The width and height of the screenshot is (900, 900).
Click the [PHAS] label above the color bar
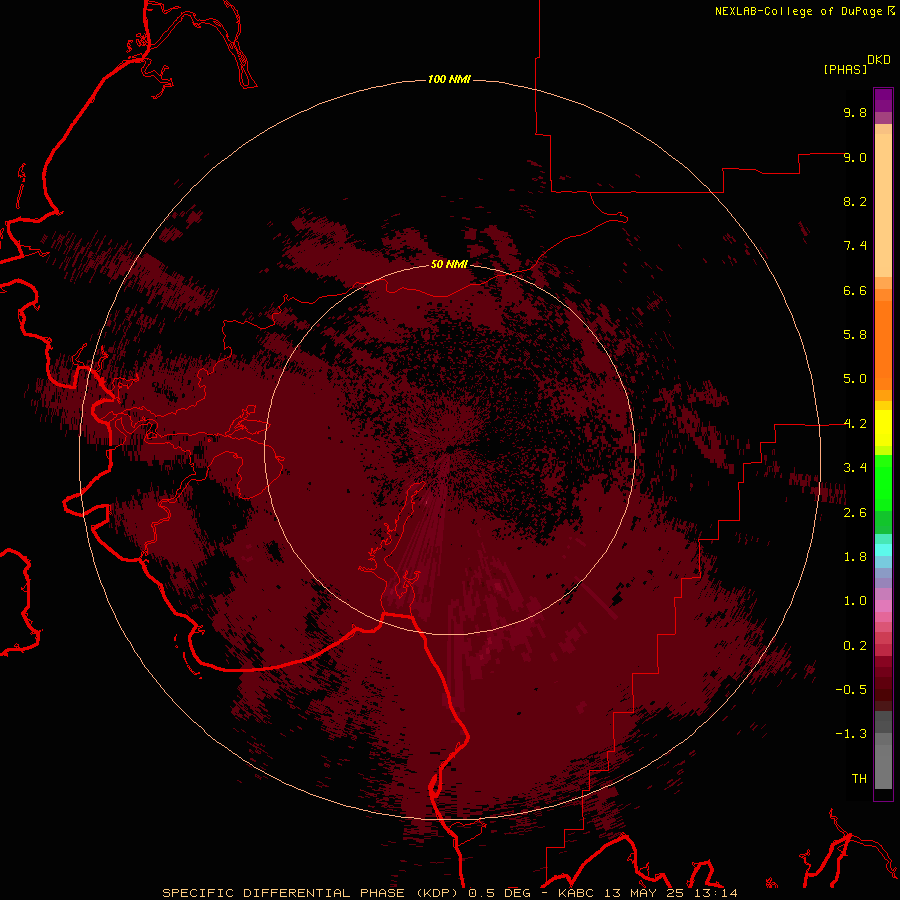pyautogui.click(x=845, y=69)
